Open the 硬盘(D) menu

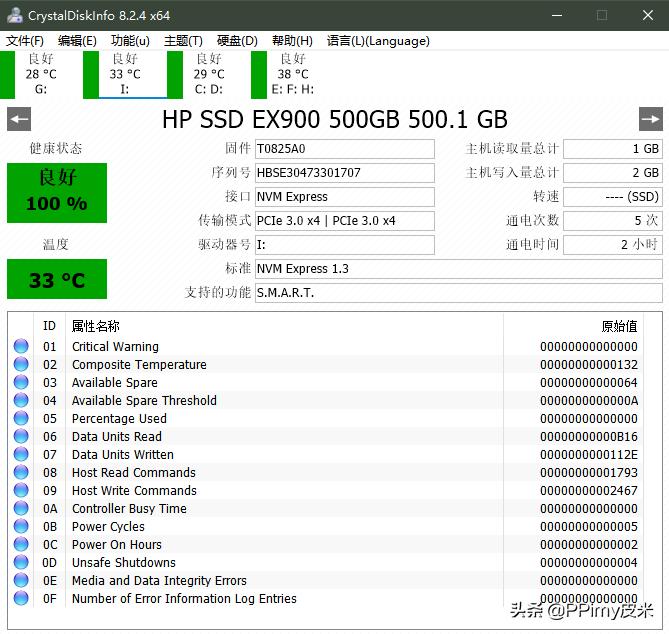(x=237, y=41)
